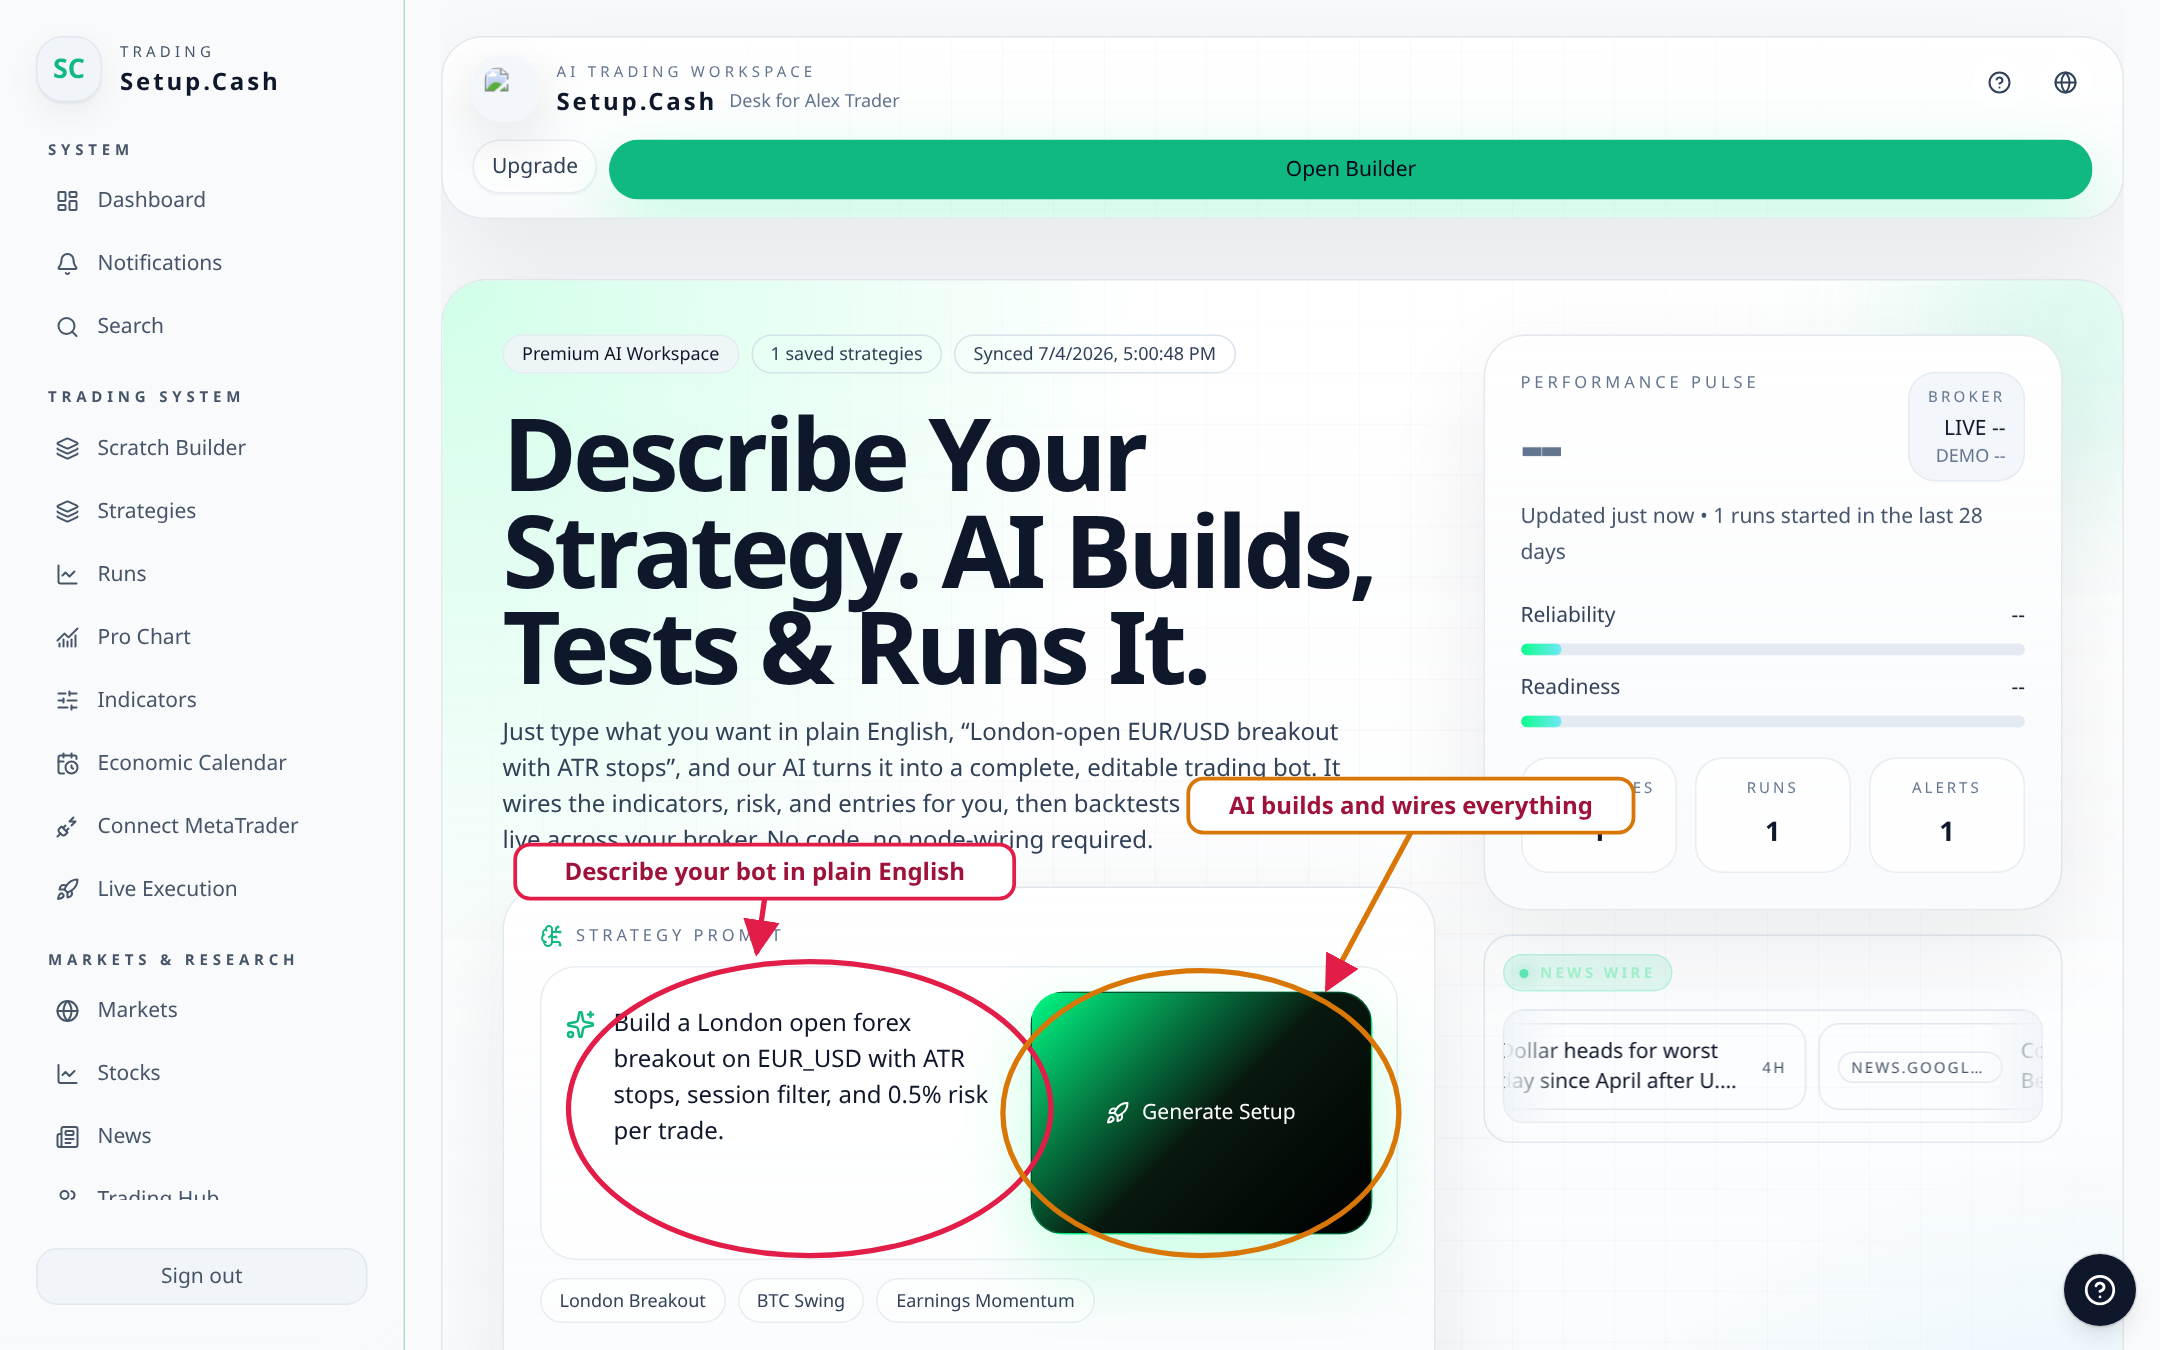Open the Strategies menu item
Viewport: 2160px width, 1350px height.
point(201,512)
